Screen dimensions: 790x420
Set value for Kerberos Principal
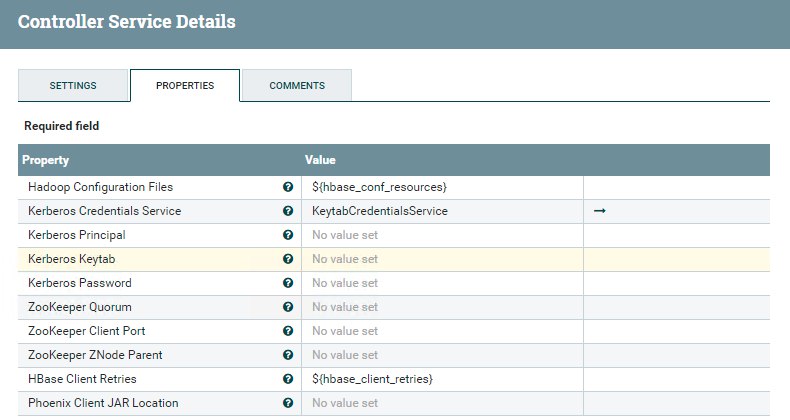click(442, 235)
